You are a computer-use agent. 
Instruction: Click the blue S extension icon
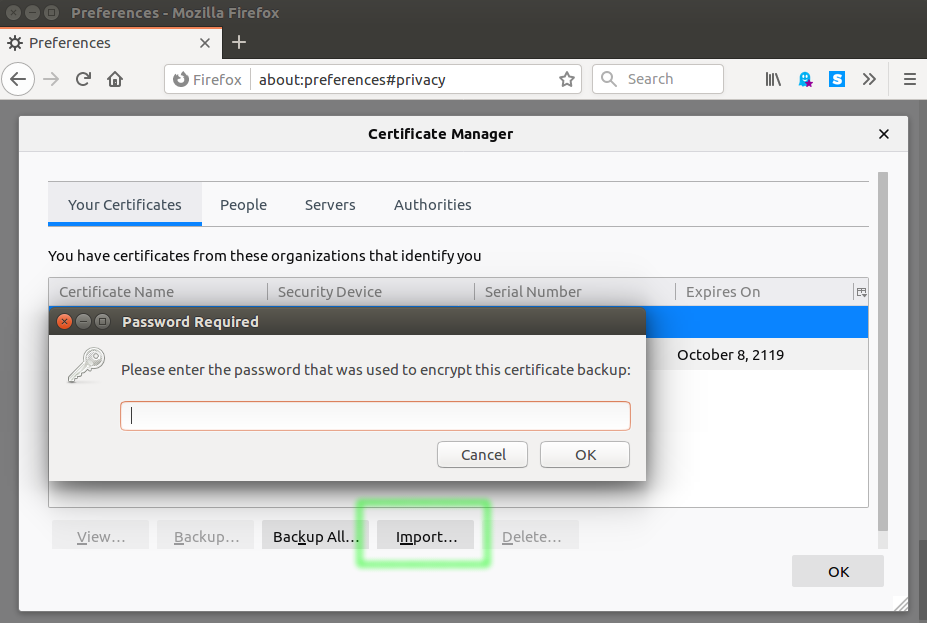click(x=836, y=79)
